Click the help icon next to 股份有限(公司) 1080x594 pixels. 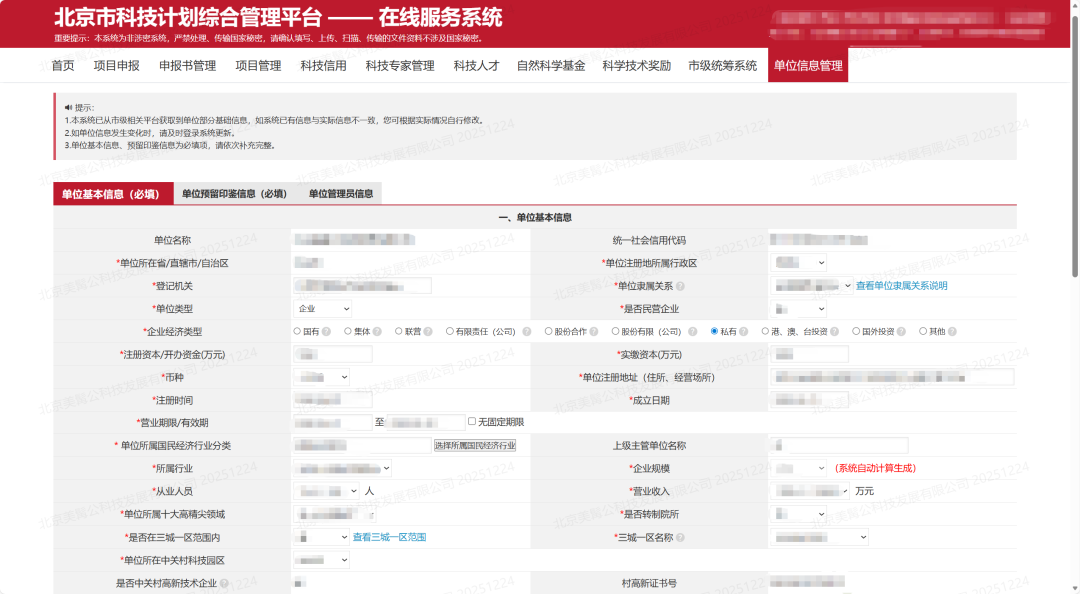point(692,331)
